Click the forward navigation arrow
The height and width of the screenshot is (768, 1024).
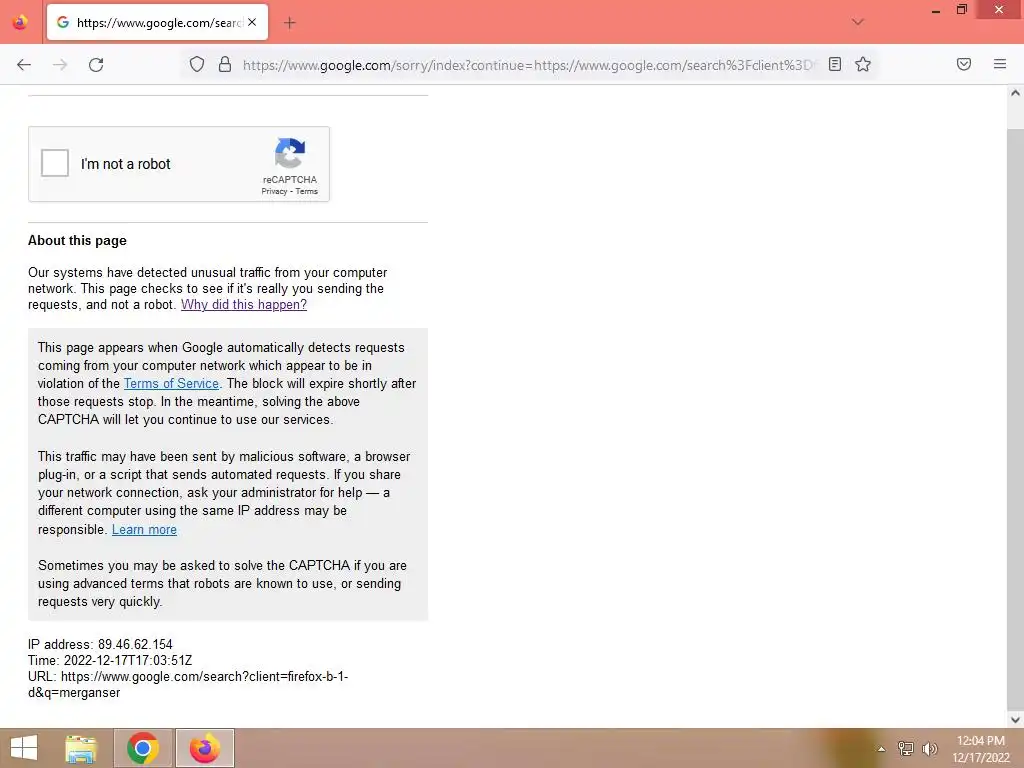pos(60,65)
